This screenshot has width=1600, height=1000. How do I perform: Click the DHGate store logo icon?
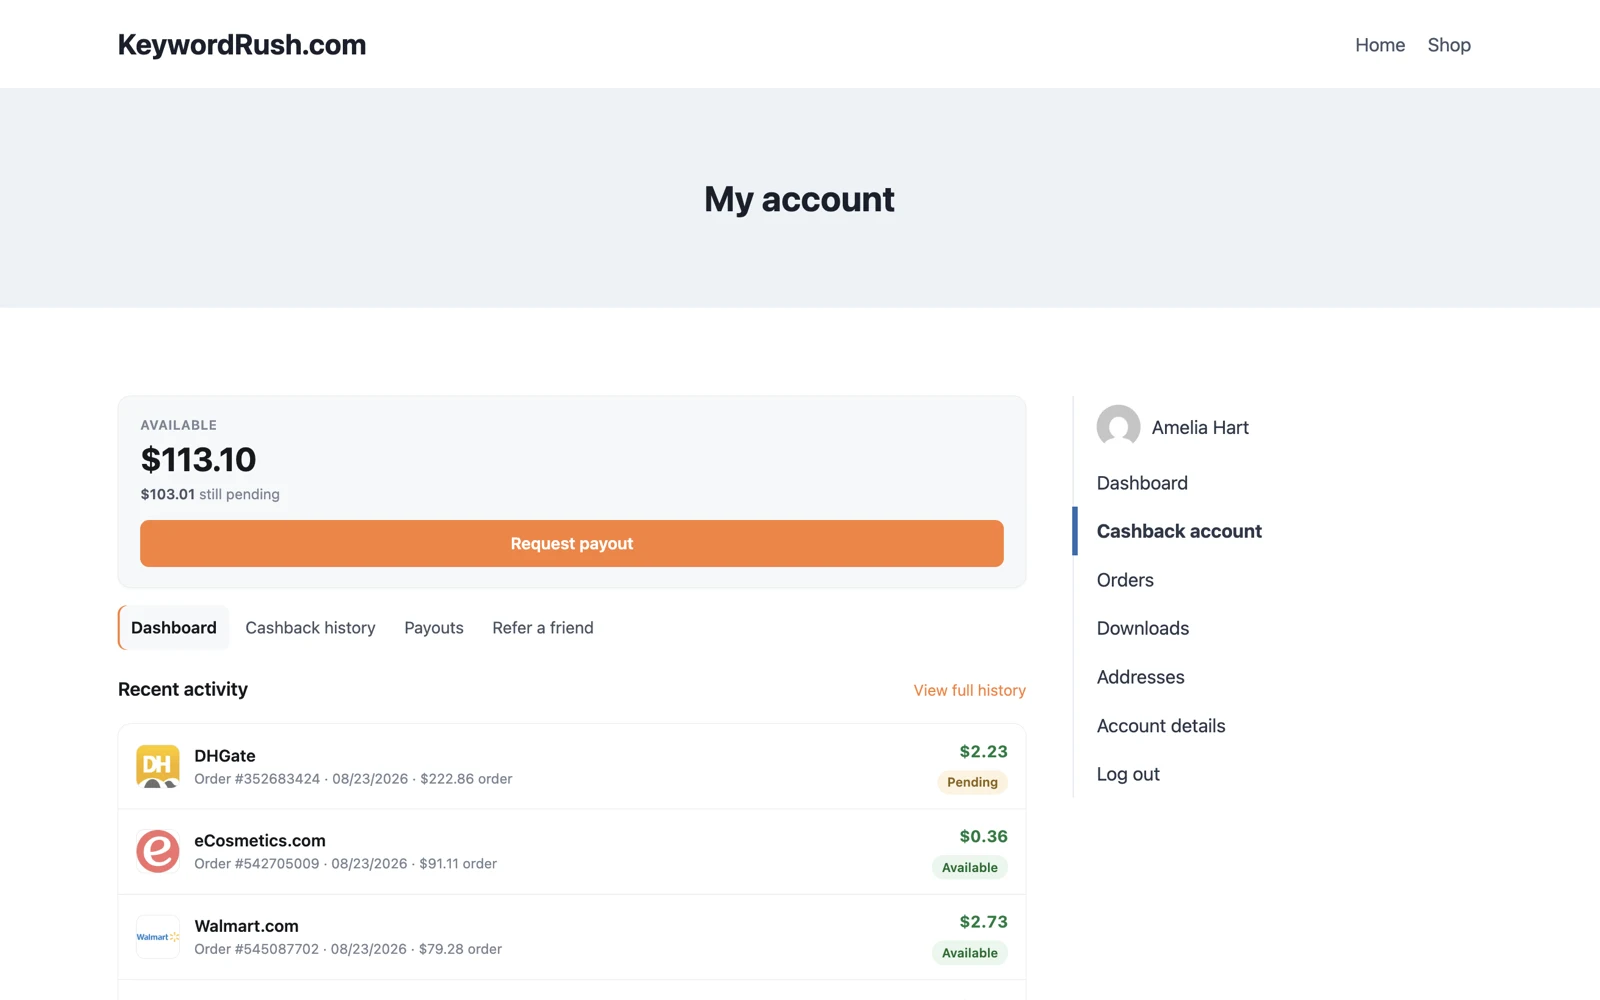click(x=158, y=766)
